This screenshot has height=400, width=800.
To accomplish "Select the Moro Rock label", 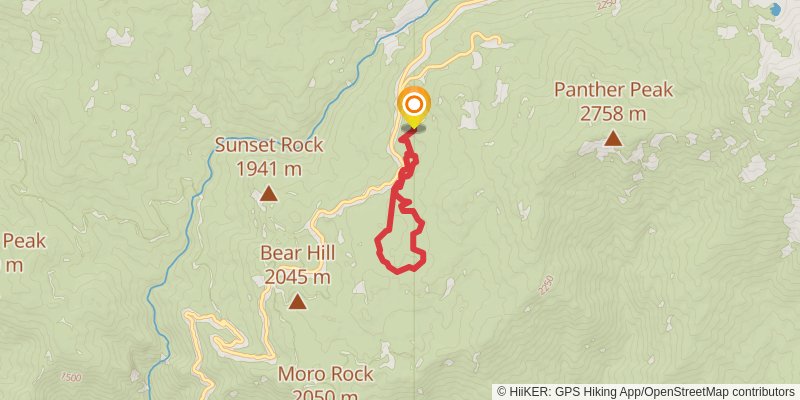I will [x=326, y=374].
